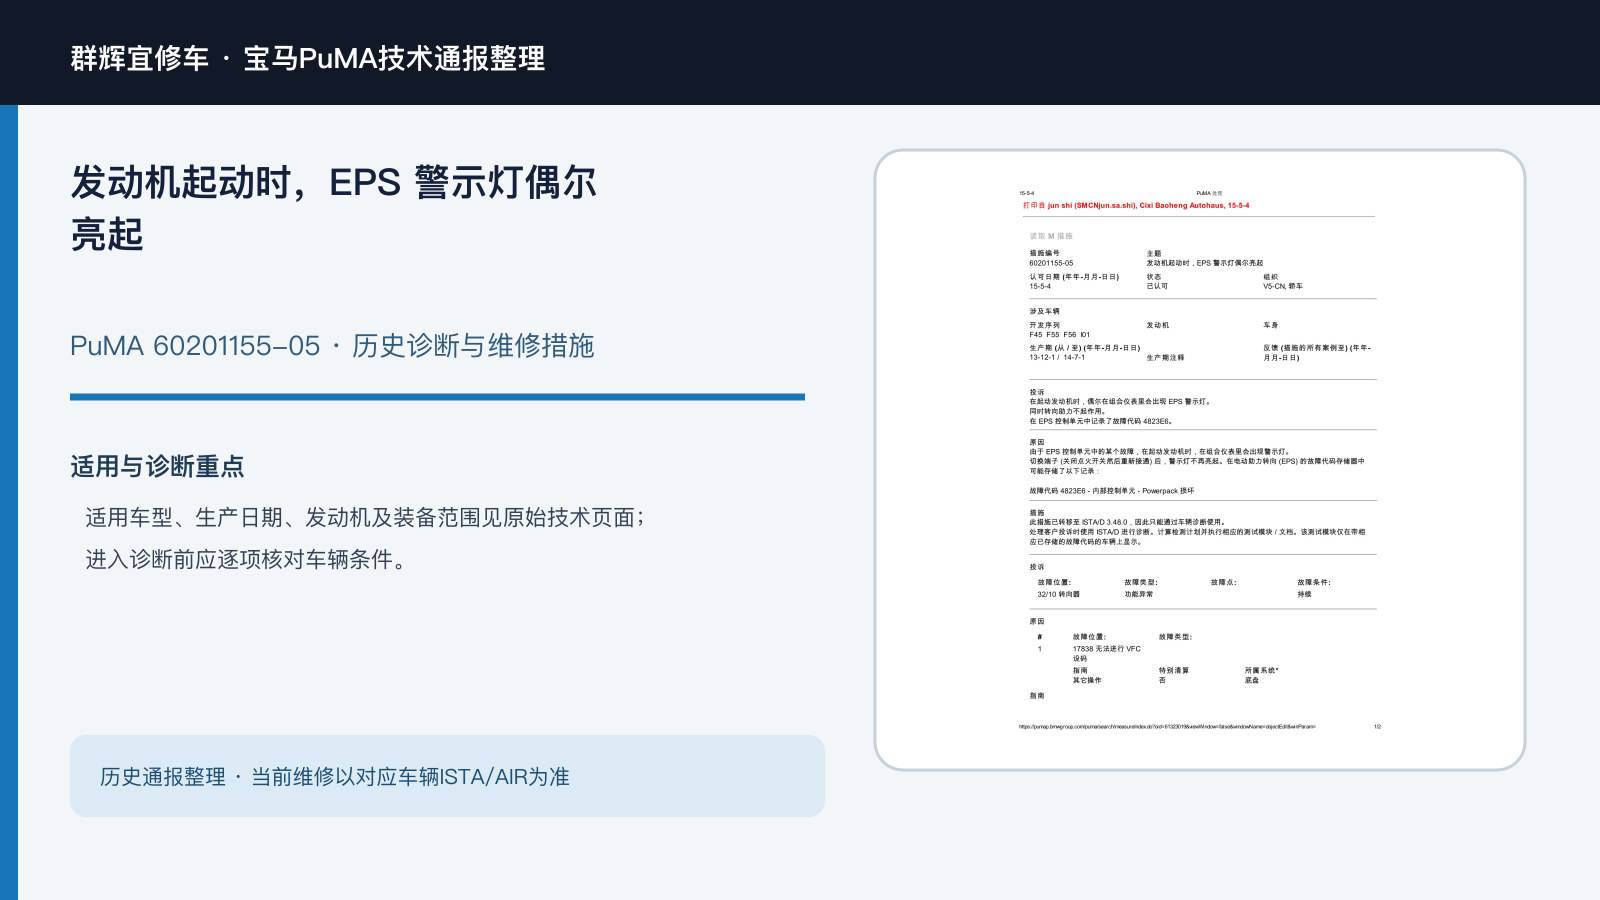Click the production period 13-12-1 / 14-7-1
Viewport: 1600px width, 900px height.
click(1057, 357)
